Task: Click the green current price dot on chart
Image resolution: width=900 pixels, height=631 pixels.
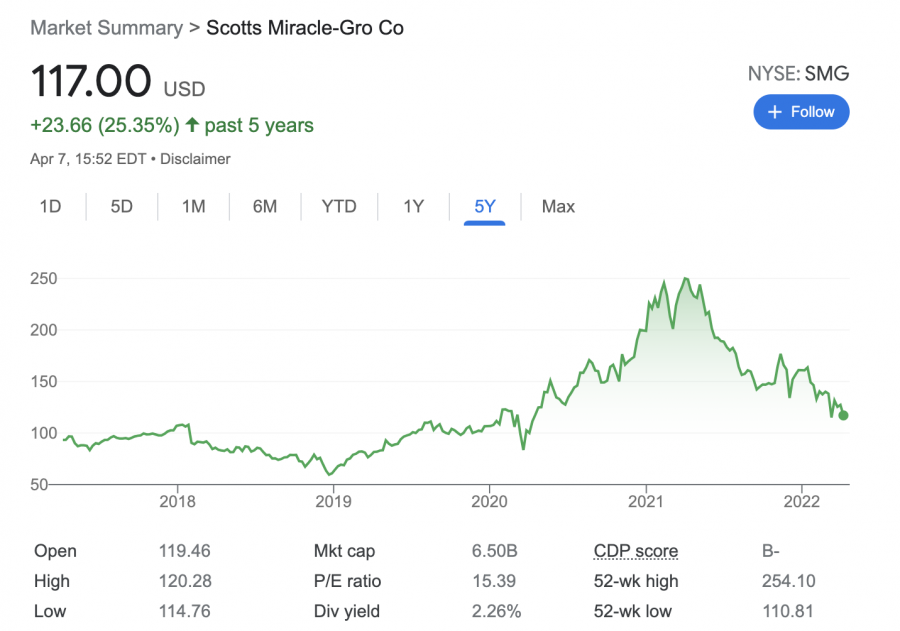Action: click(843, 415)
